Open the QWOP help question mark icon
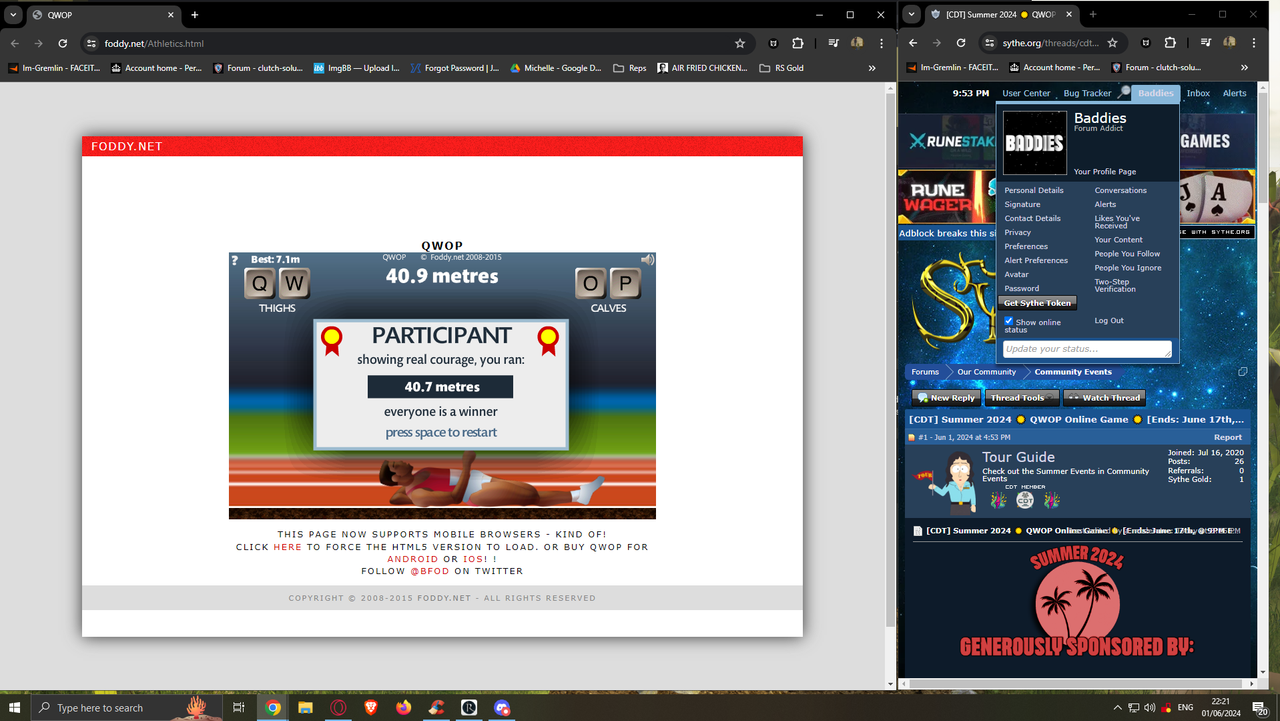 [x=235, y=261]
